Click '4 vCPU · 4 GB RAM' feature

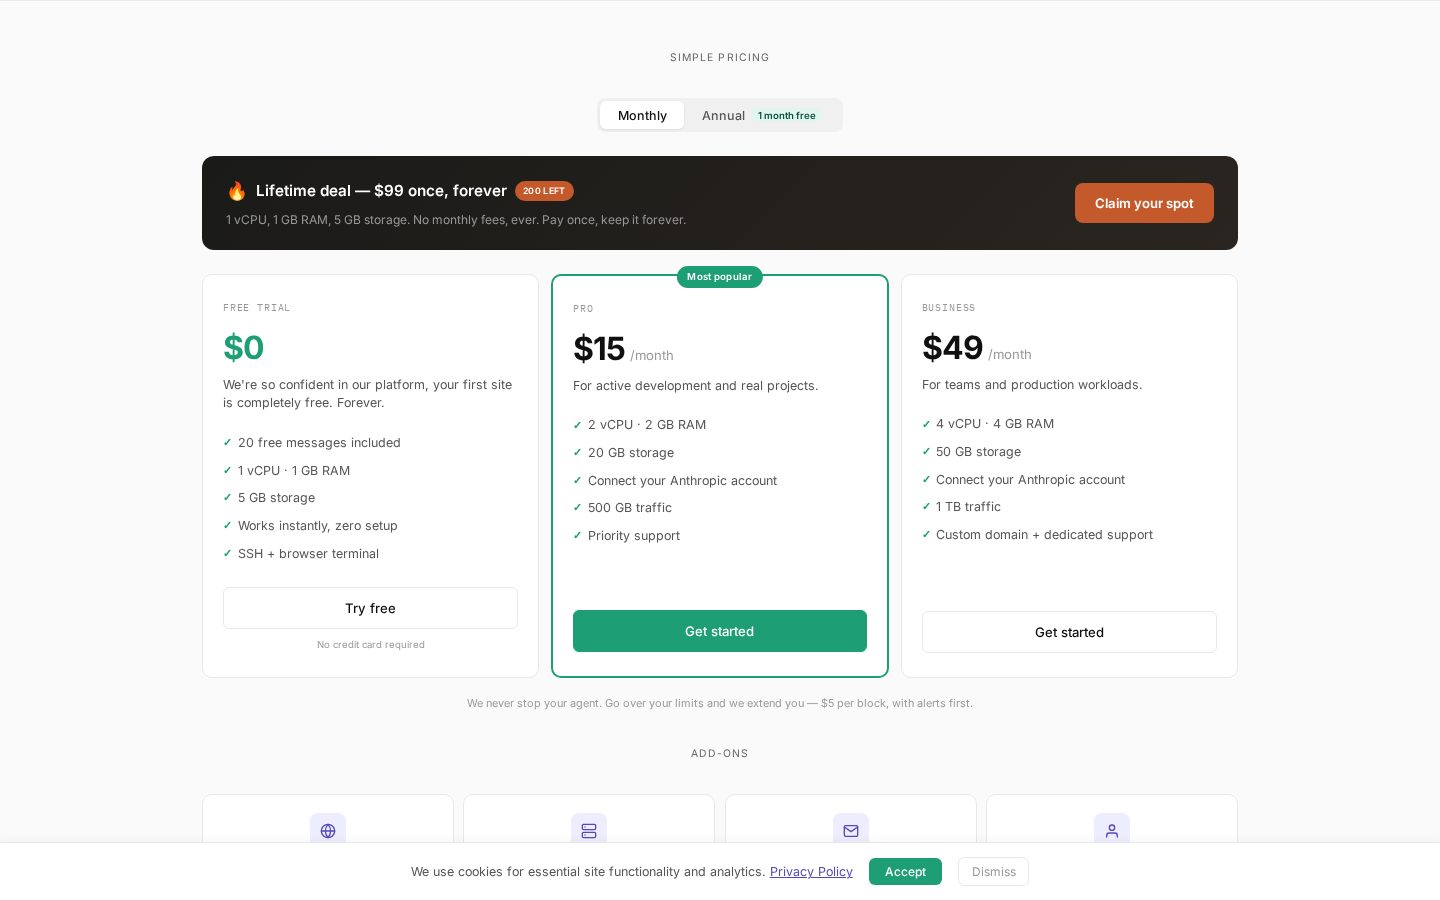tap(995, 423)
